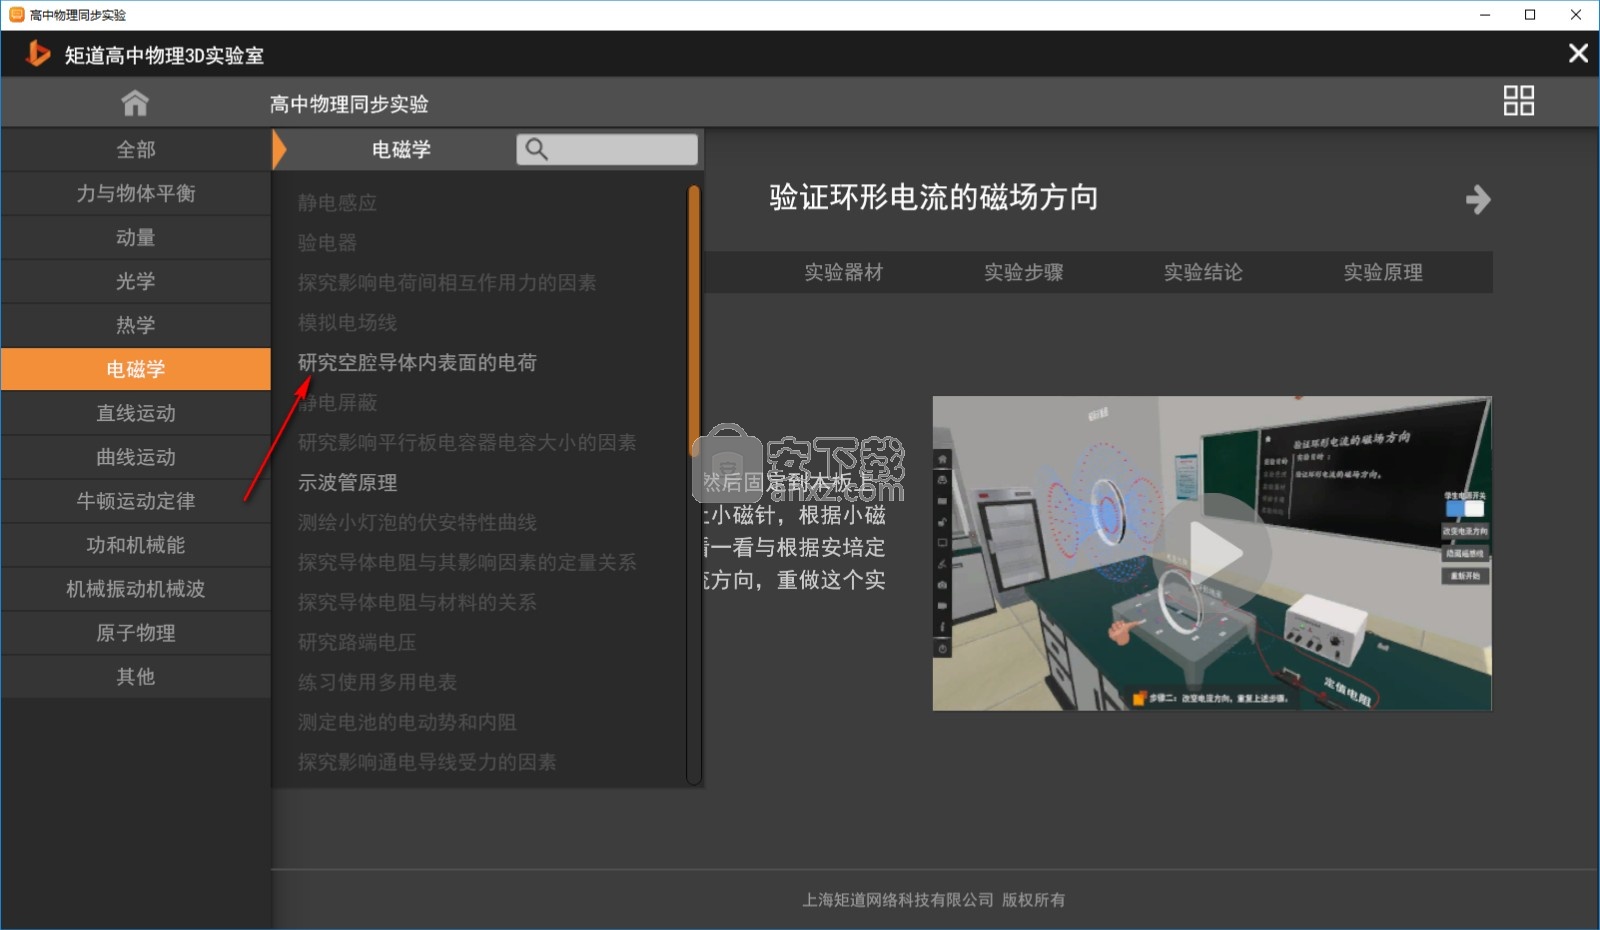Play the experiment preview video
The height and width of the screenshot is (930, 1600).
[1212, 552]
